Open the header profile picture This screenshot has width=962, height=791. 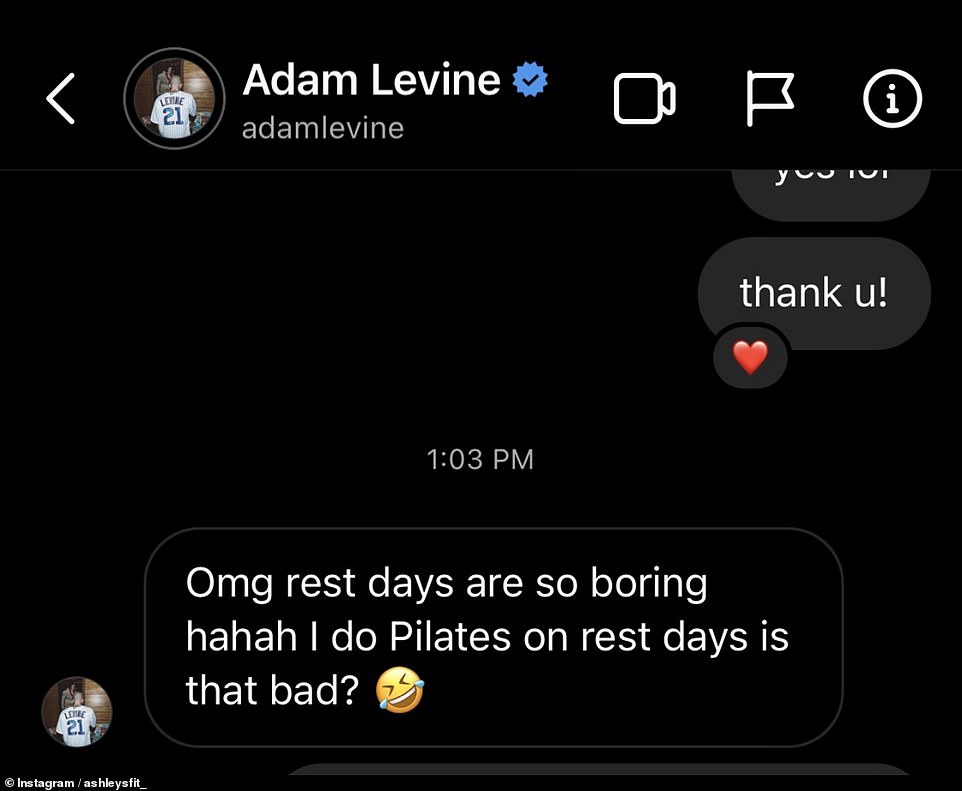point(174,98)
